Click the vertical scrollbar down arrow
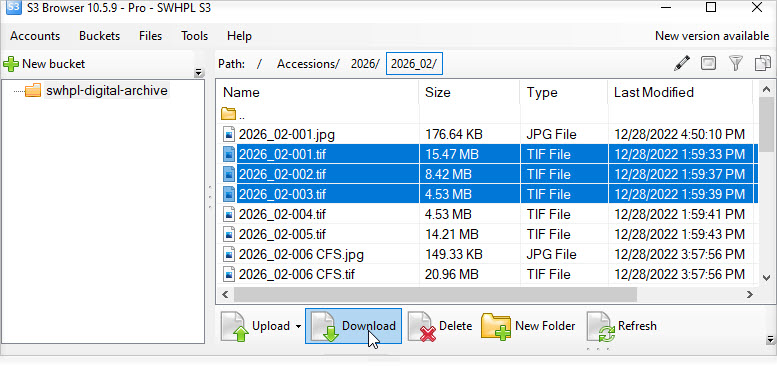The width and height of the screenshot is (777, 372). tap(766, 278)
